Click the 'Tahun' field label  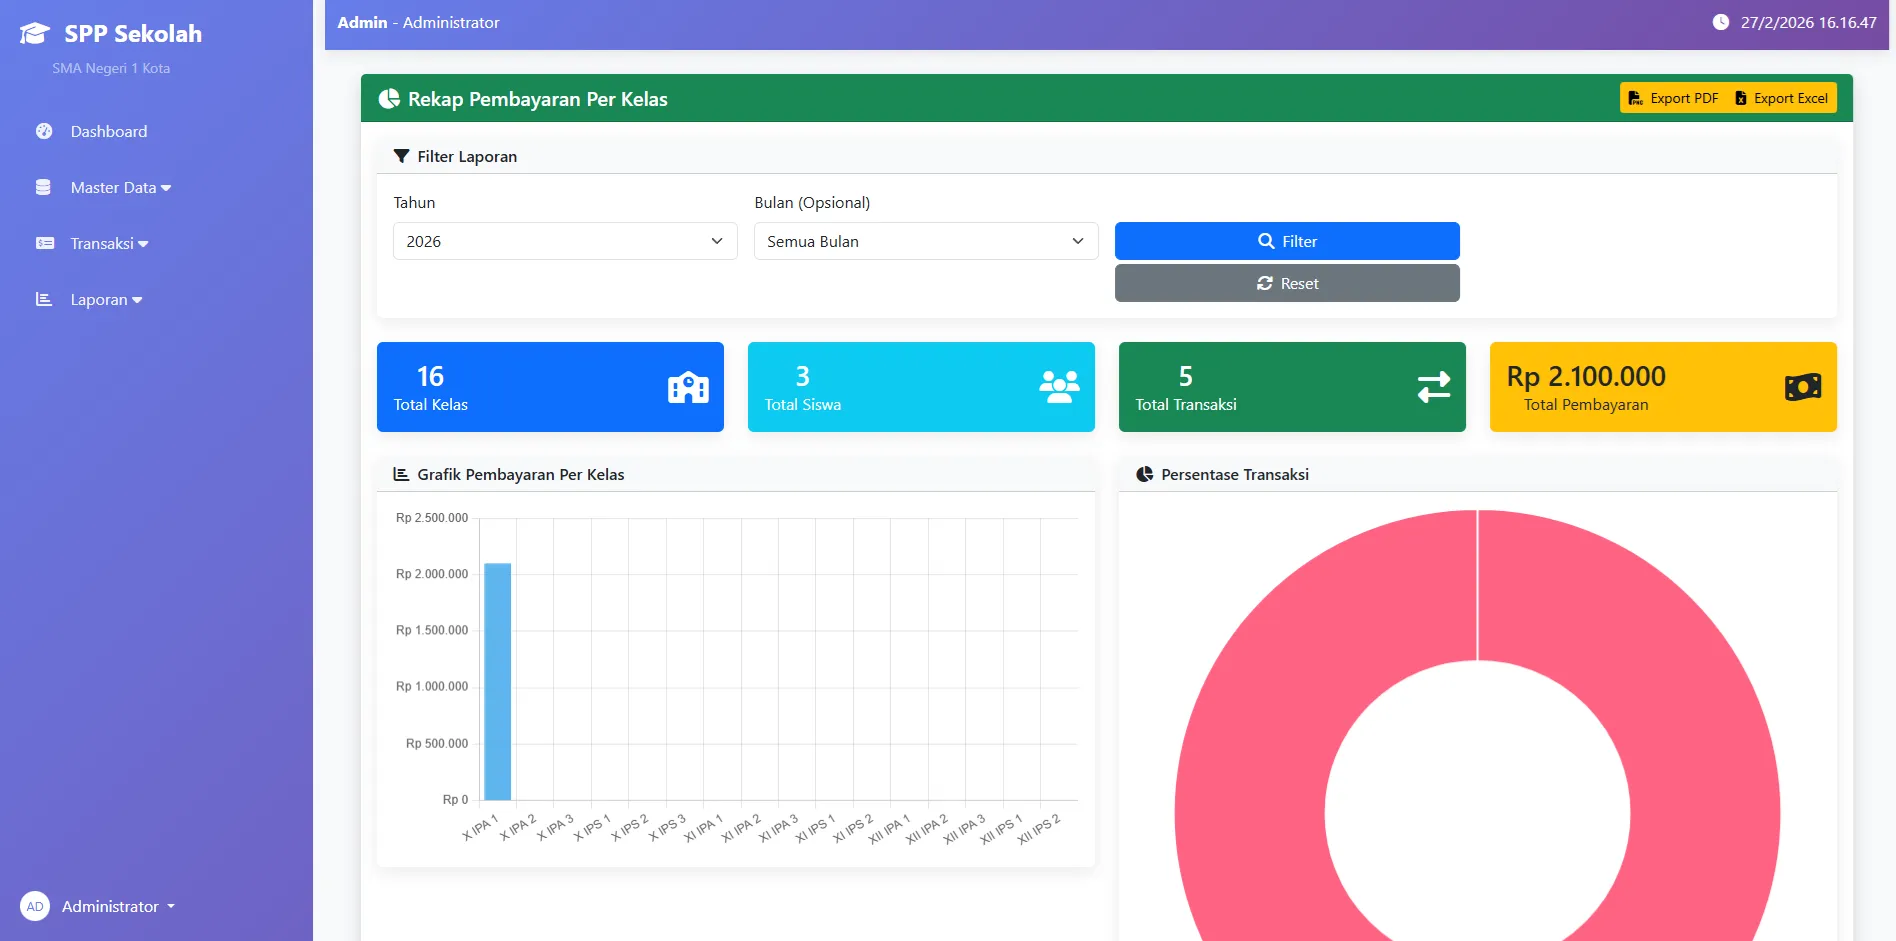(x=414, y=202)
